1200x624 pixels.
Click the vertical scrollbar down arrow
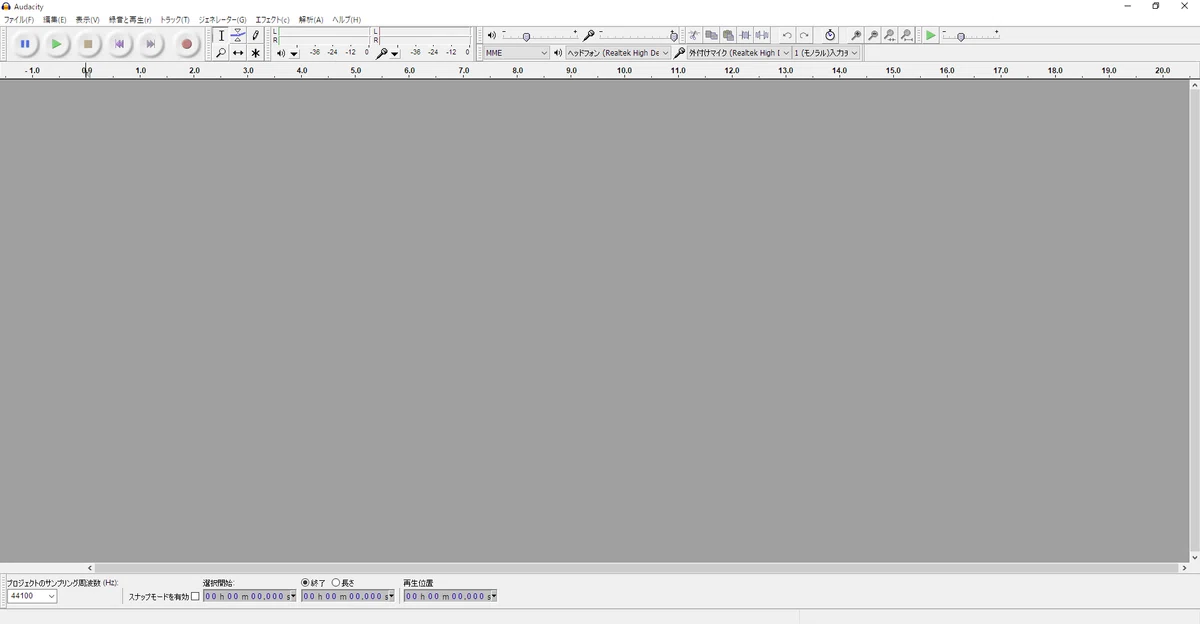click(1194, 557)
